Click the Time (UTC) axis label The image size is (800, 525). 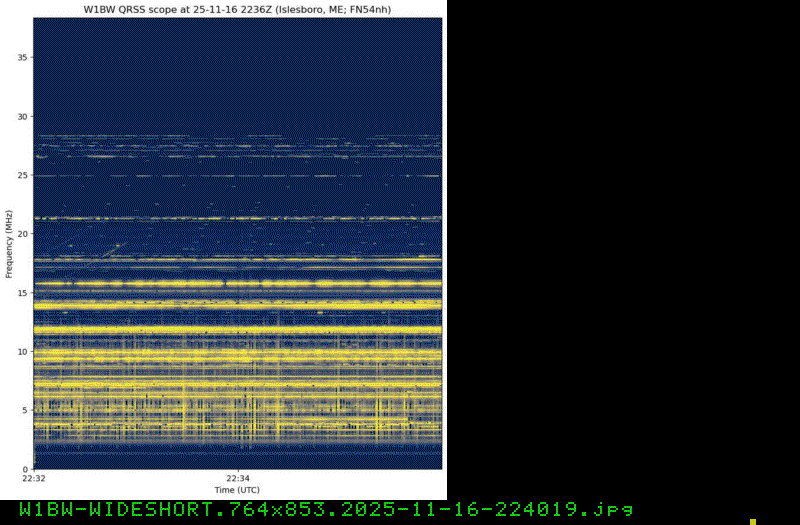[x=237, y=490]
